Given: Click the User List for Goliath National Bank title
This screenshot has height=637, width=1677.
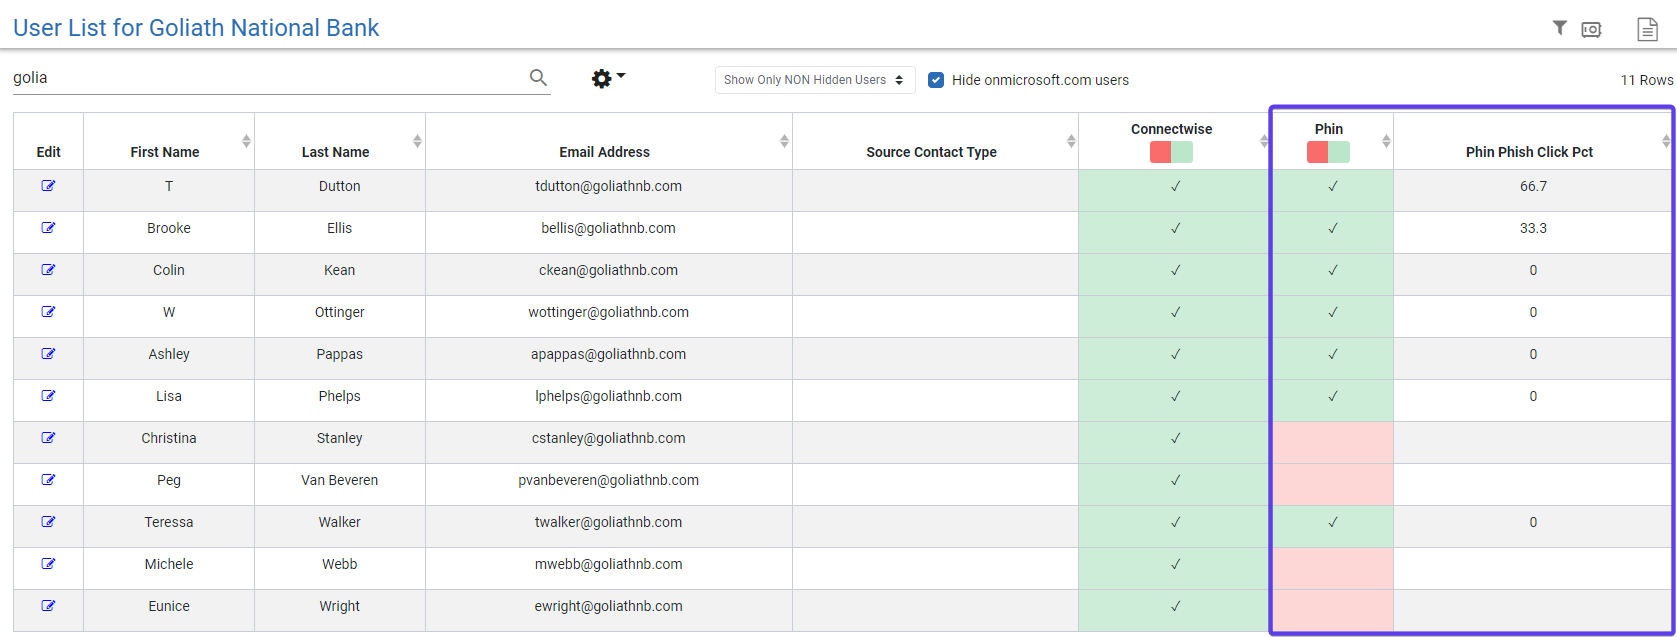Looking at the screenshot, I should point(196,28).
